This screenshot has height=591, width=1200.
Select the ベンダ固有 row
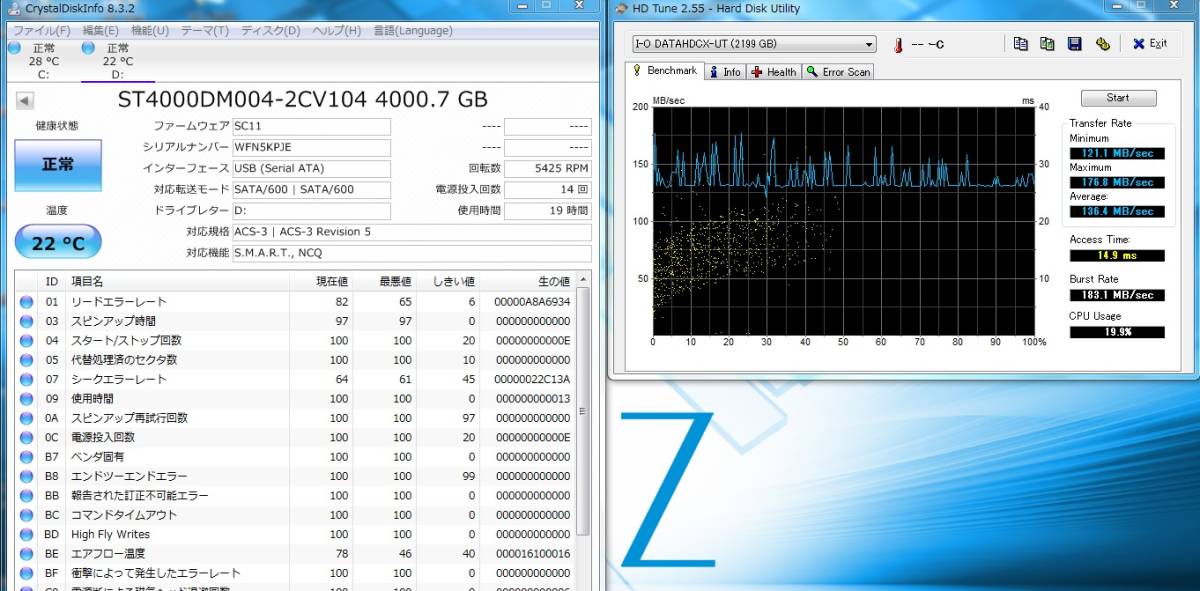tap(296, 457)
